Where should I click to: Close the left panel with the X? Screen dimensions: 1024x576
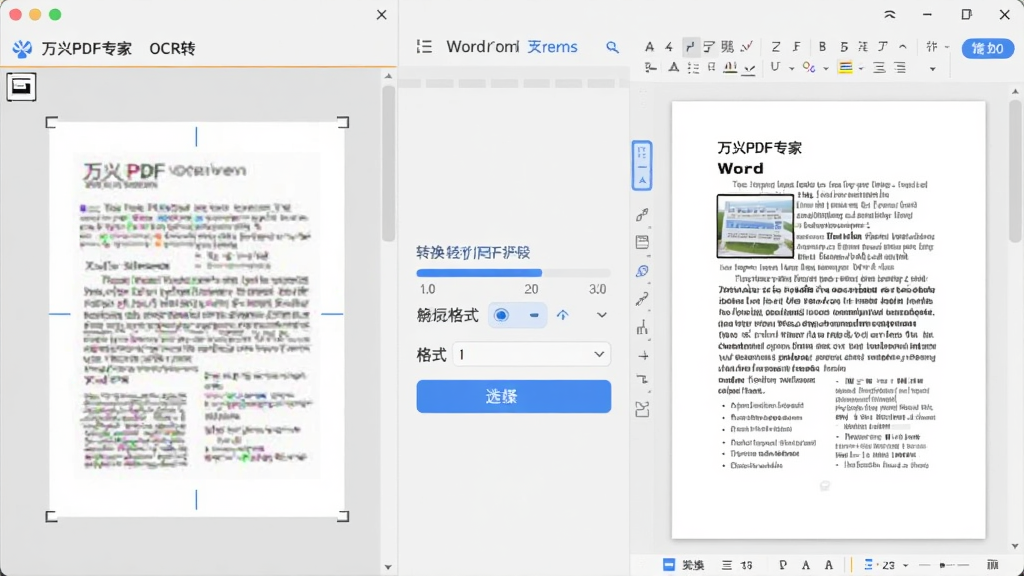click(x=381, y=14)
